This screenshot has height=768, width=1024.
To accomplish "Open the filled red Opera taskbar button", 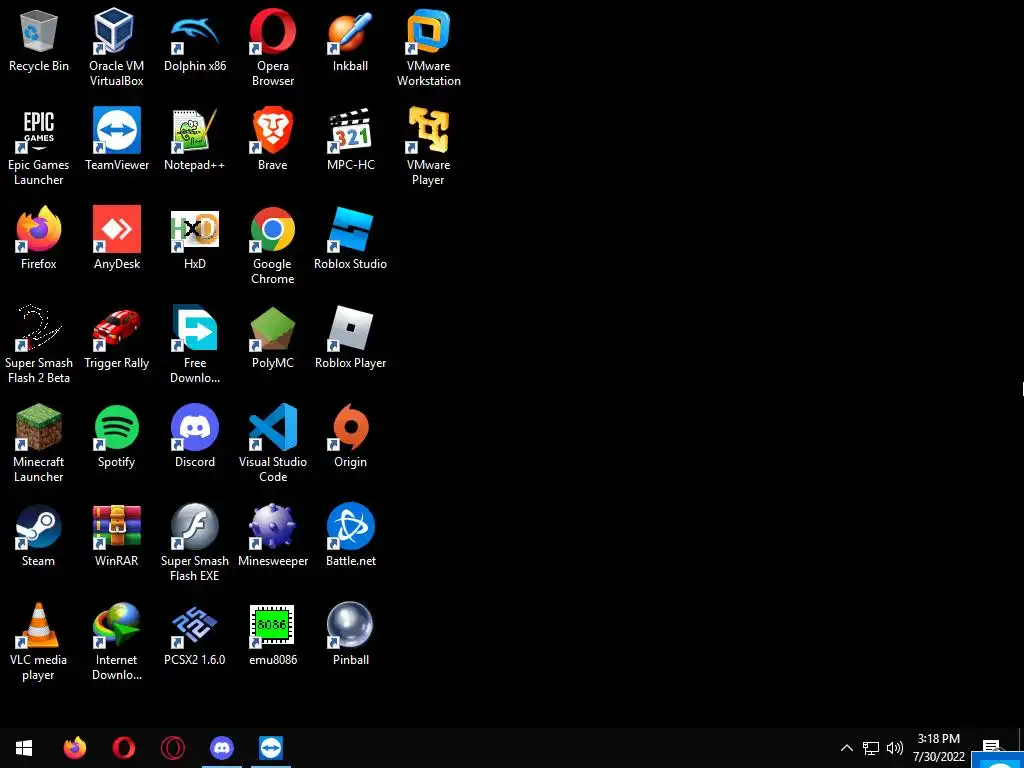I will [x=124, y=748].
